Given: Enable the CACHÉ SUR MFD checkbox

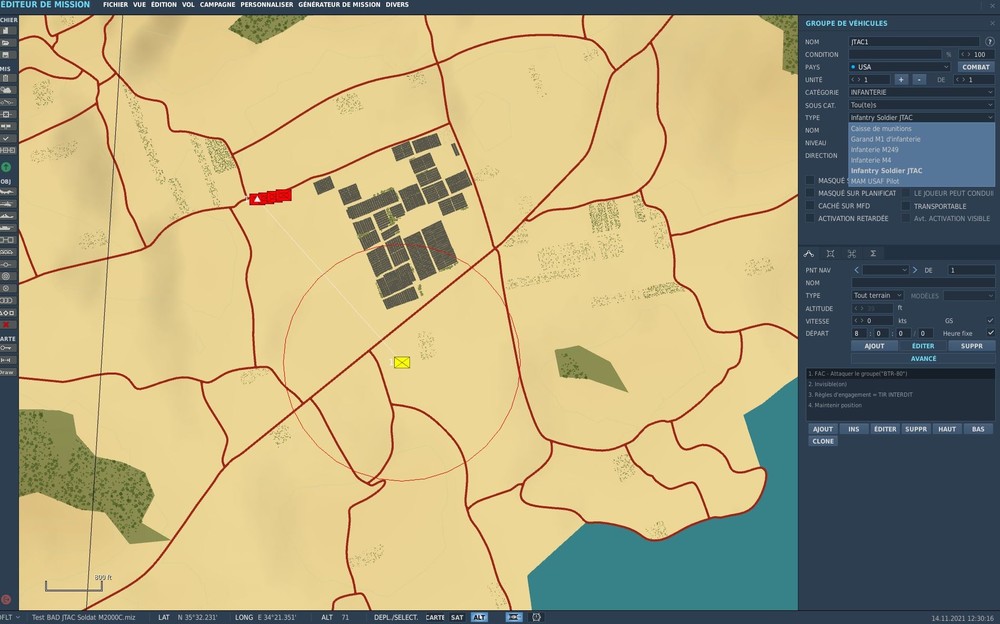Looking at the screenshot, I should tap(809, 205).
